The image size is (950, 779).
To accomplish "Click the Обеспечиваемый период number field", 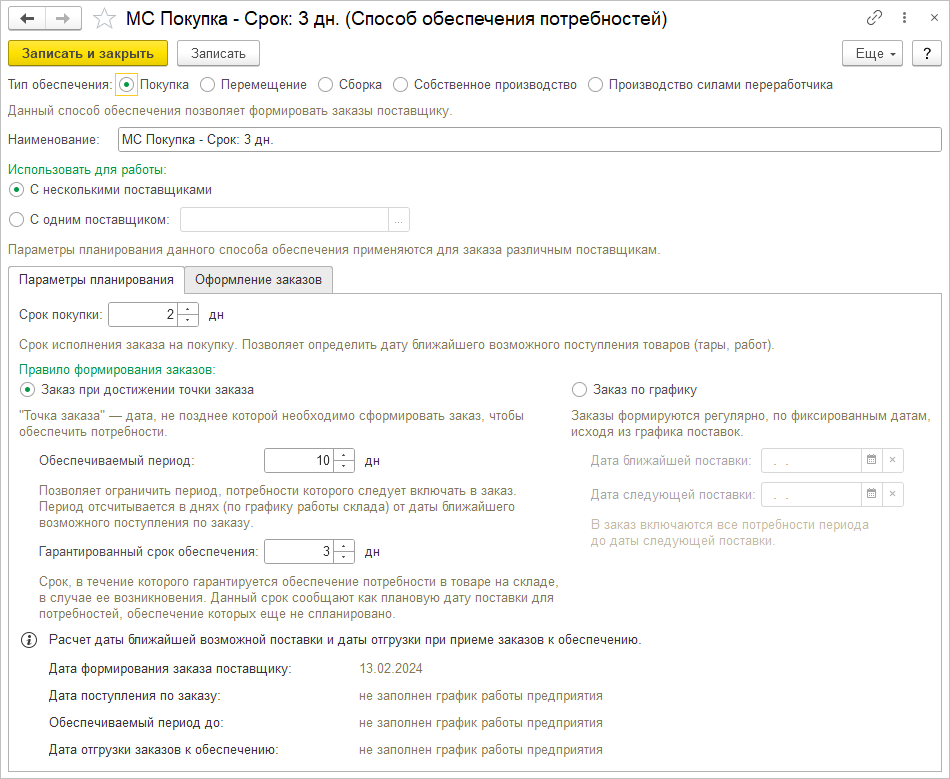I will [299, 460].
